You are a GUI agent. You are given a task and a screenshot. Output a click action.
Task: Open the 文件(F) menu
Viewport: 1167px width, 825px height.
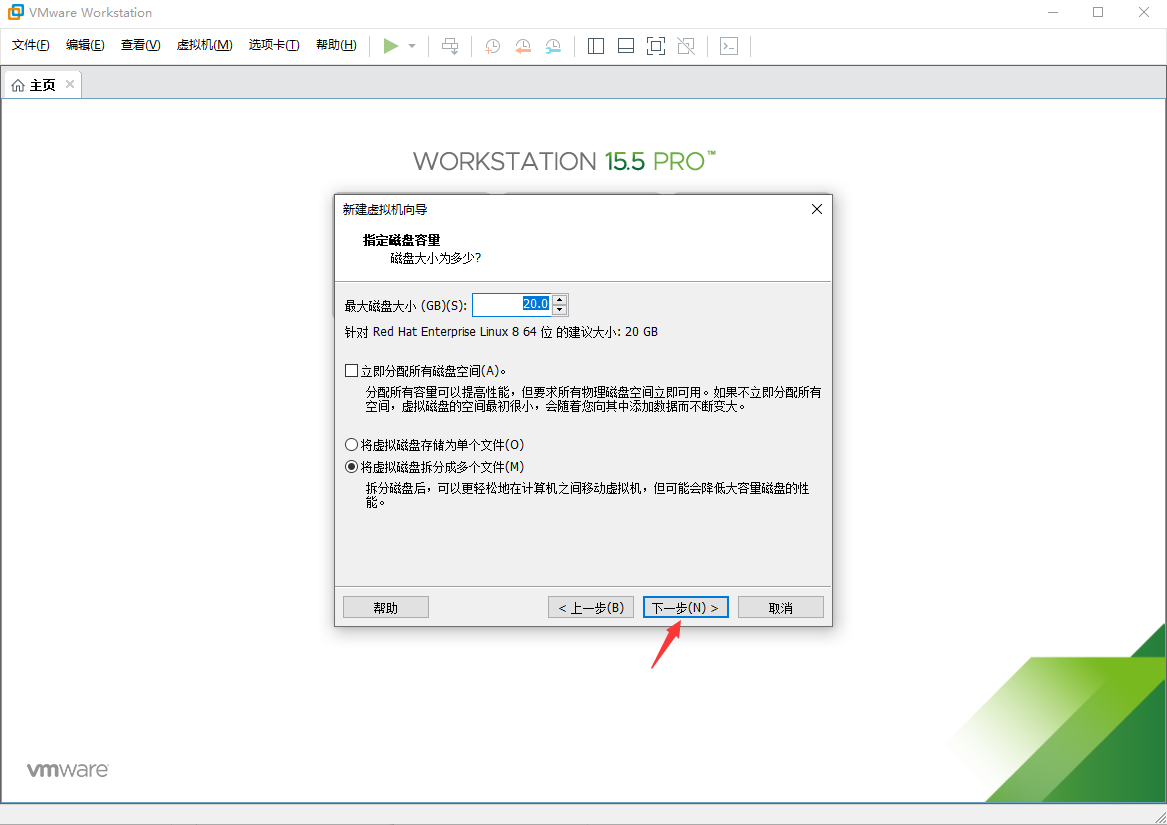(31, 45)
